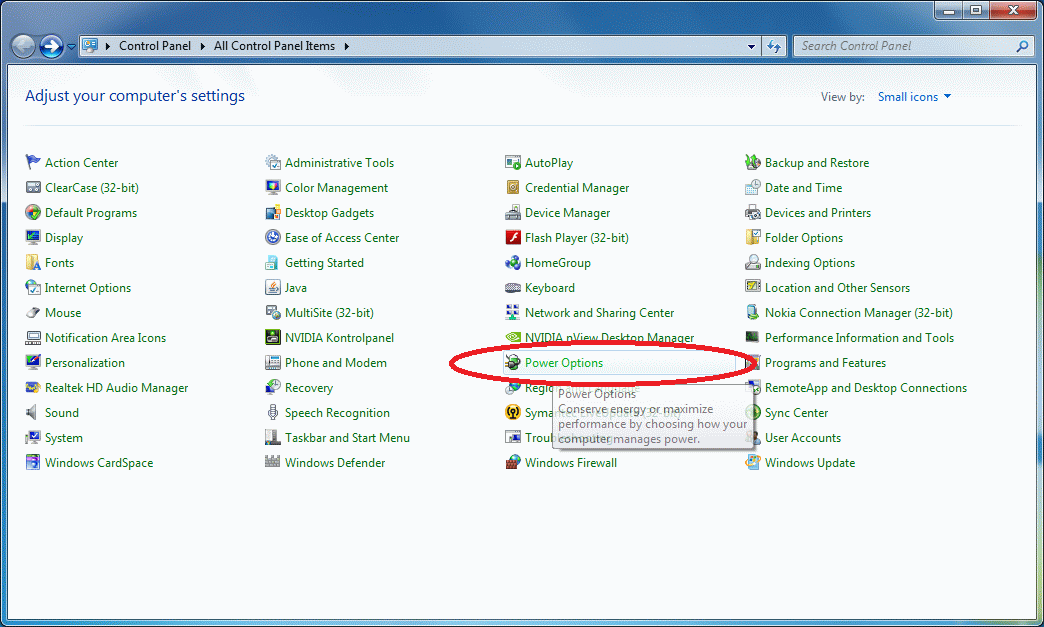Open the System link
The width and height of the screenshot is (1044, 627).
(64, 438)
